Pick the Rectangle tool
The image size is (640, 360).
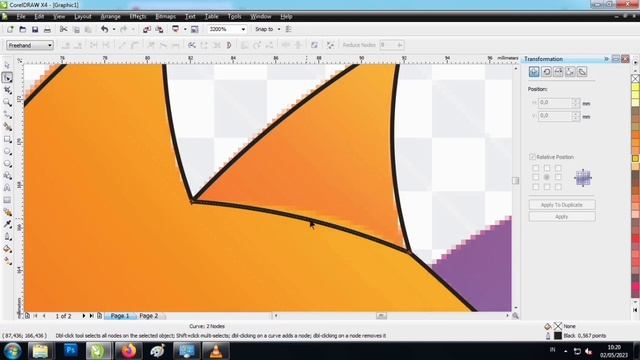click(7, 139)
